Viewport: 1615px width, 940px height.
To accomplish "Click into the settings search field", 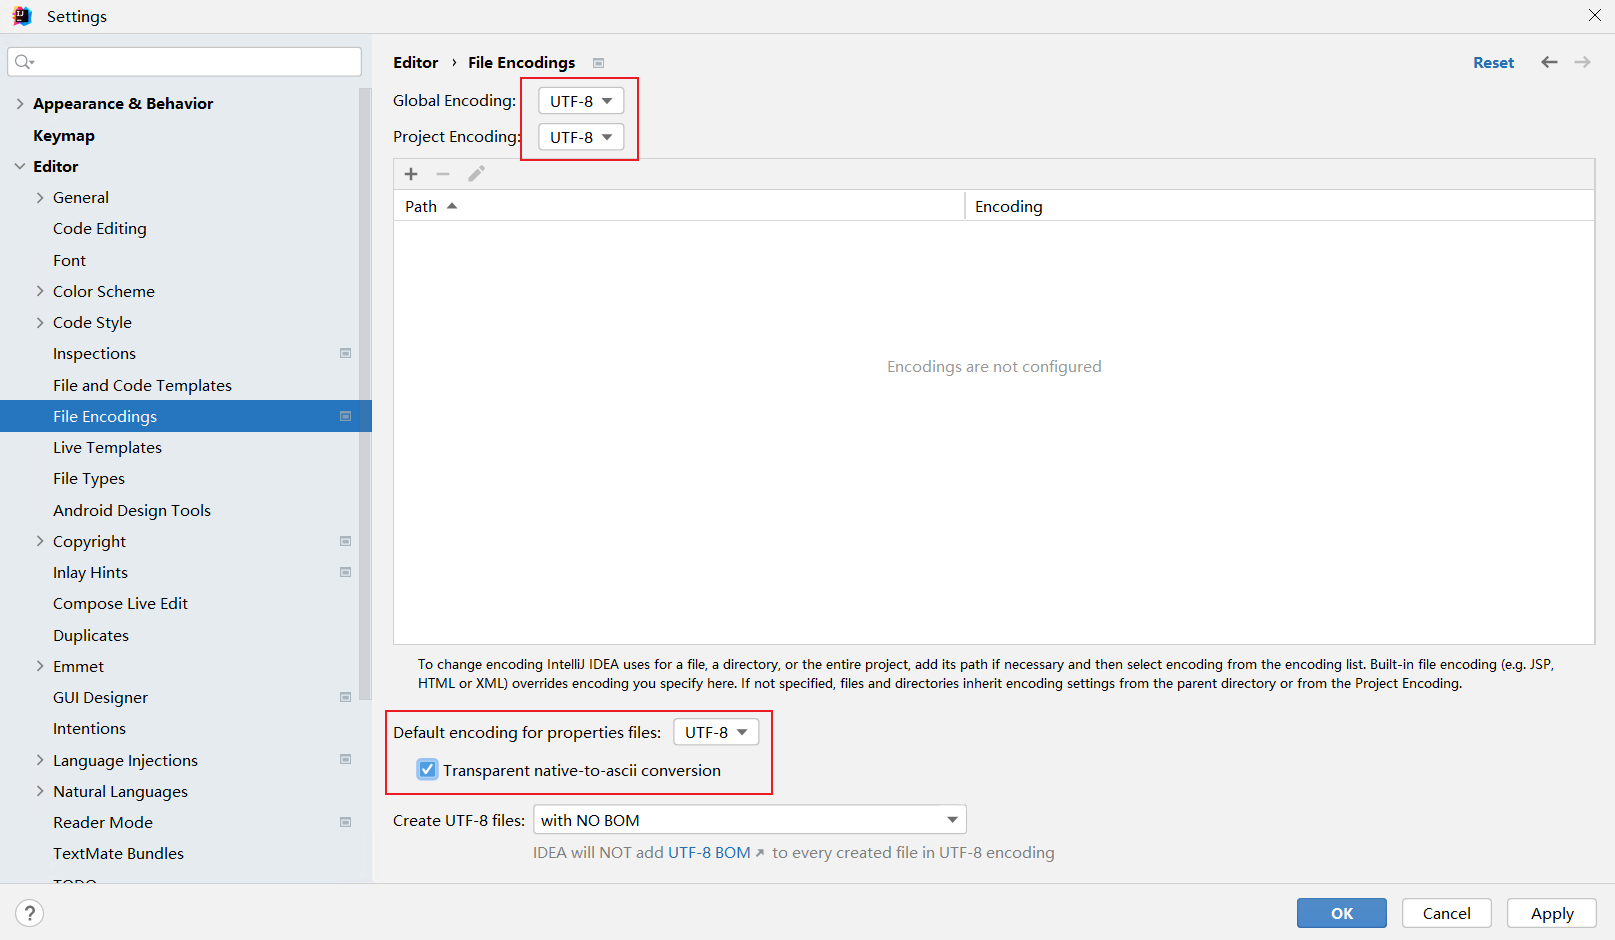I will 185,62.
